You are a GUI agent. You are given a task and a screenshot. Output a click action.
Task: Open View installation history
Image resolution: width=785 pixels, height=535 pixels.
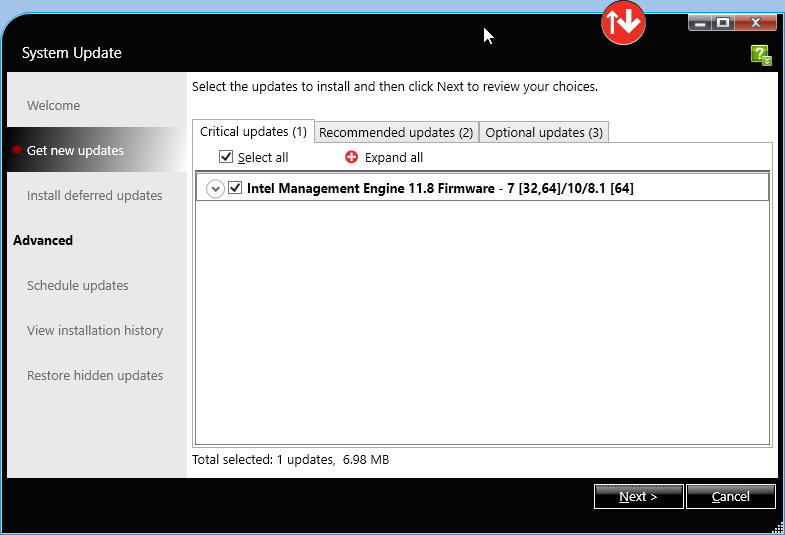coord(95,331)
